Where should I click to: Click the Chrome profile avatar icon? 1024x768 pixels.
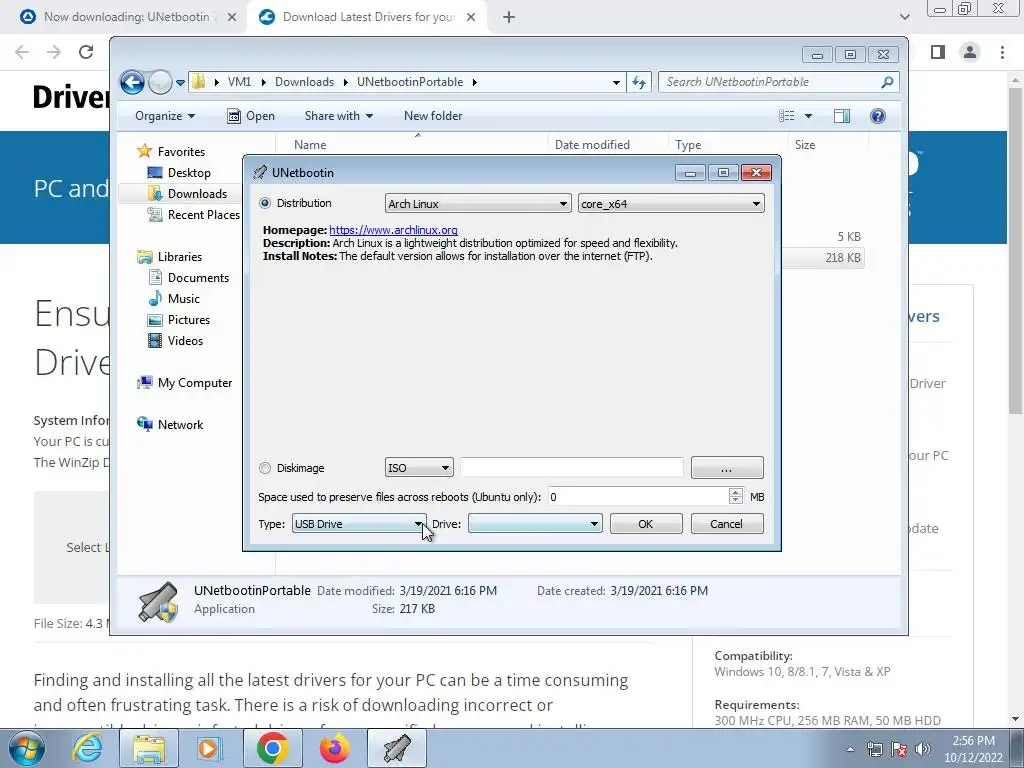pos(970,52)
